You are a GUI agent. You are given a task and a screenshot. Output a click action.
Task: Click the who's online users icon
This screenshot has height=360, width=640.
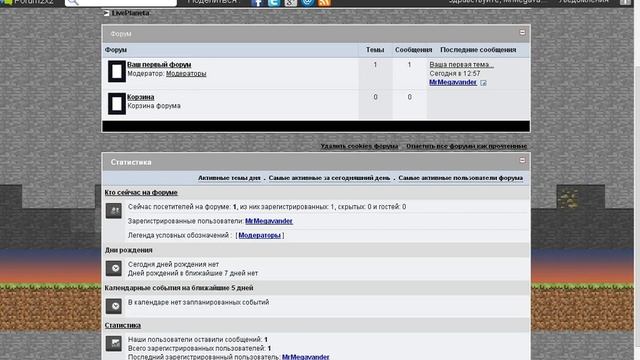114,211
